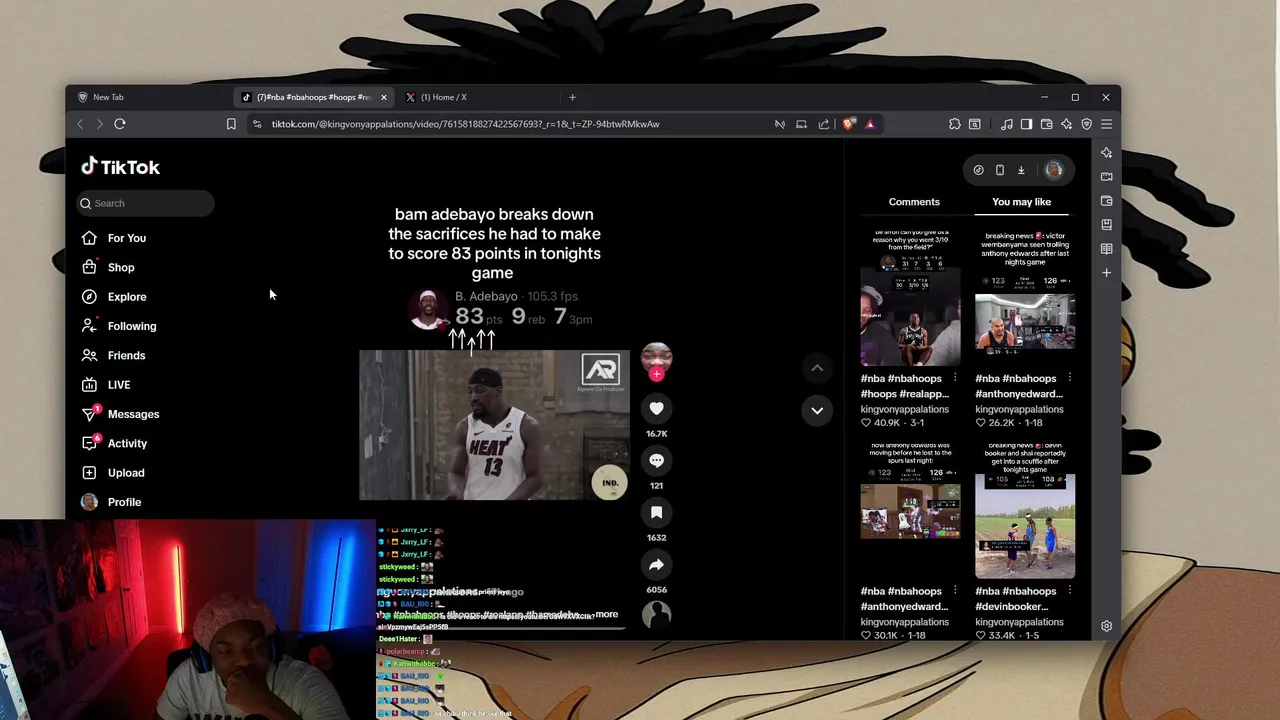Click the Brave Shields lion icon
The height and width of the screenshot is (720, 1280).
tap(849, 124)
